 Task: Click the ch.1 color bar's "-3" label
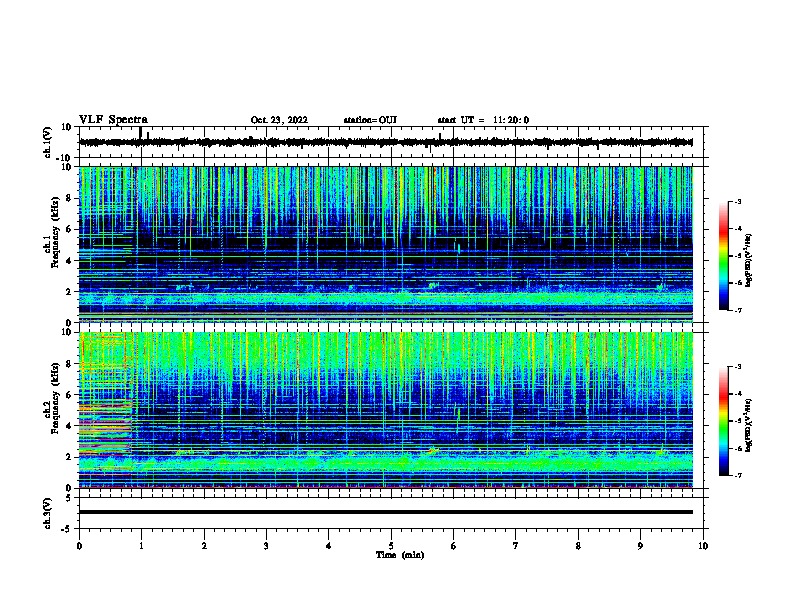click(737, 201)
